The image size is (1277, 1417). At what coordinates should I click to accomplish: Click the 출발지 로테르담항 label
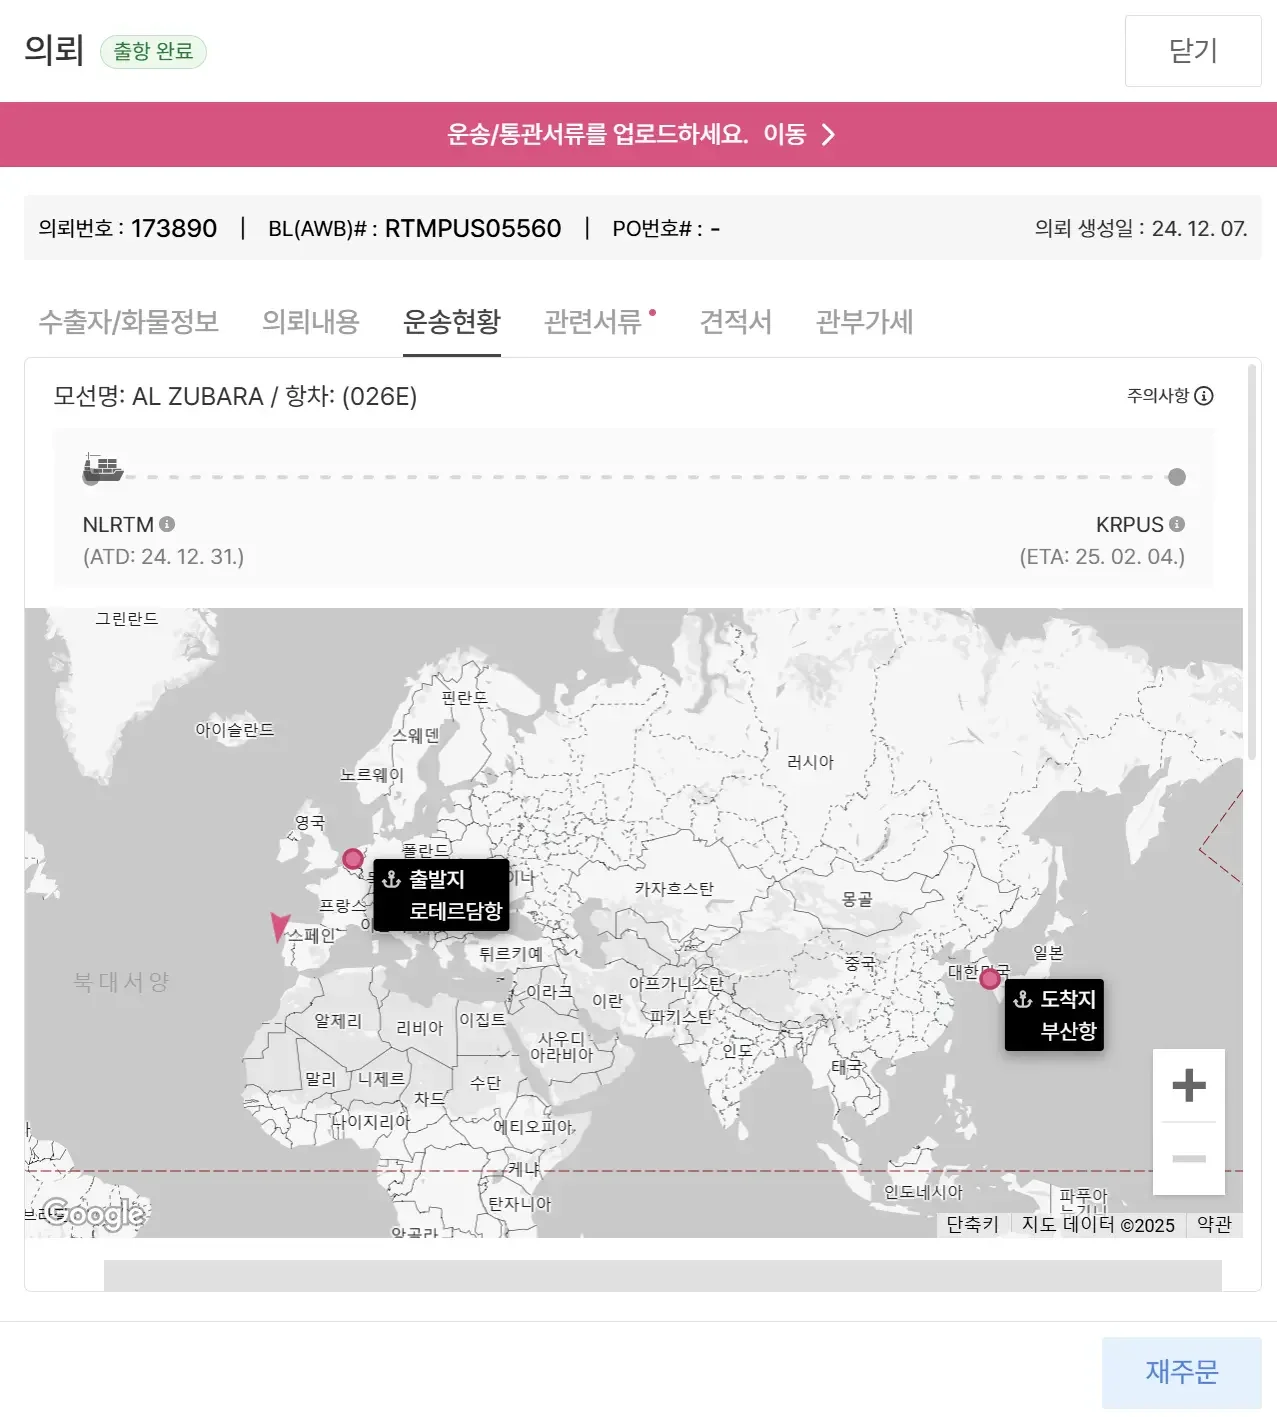click(x=442, y=895)
